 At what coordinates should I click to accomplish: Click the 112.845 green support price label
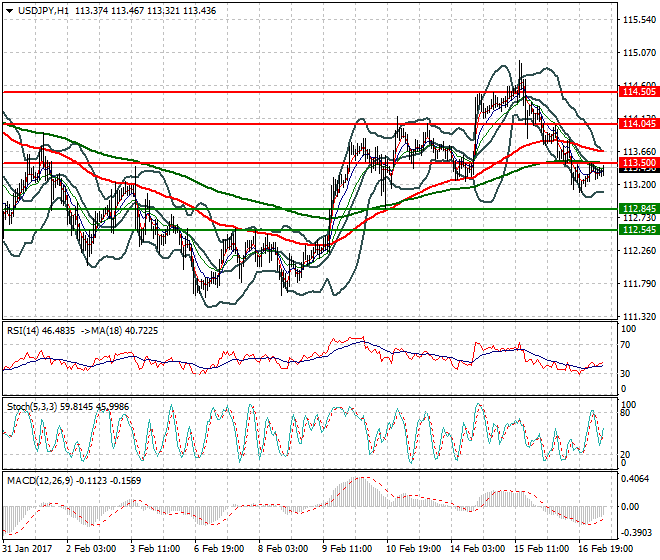tap(639, 209)
